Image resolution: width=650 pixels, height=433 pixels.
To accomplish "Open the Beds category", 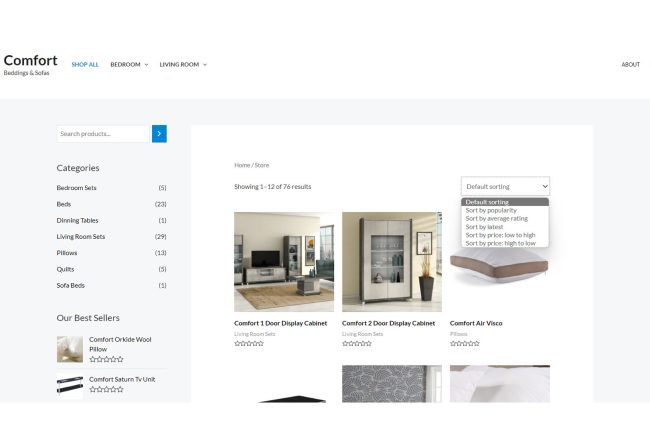I will tap(64, 204).
